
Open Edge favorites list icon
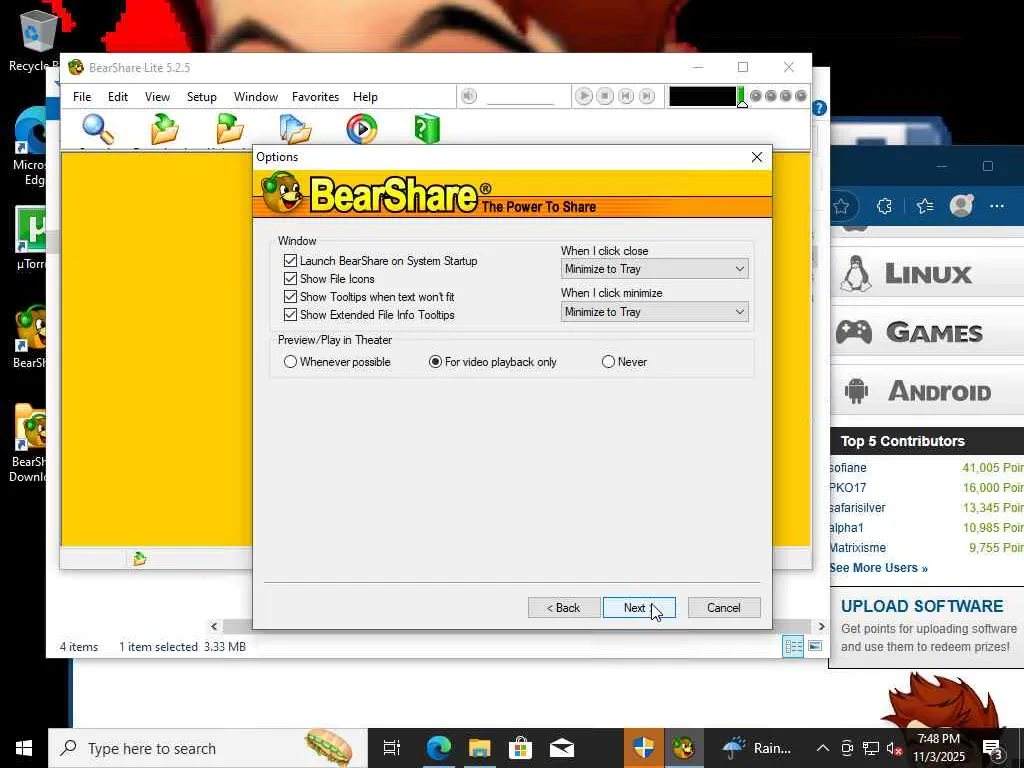[x=925, y=206]
